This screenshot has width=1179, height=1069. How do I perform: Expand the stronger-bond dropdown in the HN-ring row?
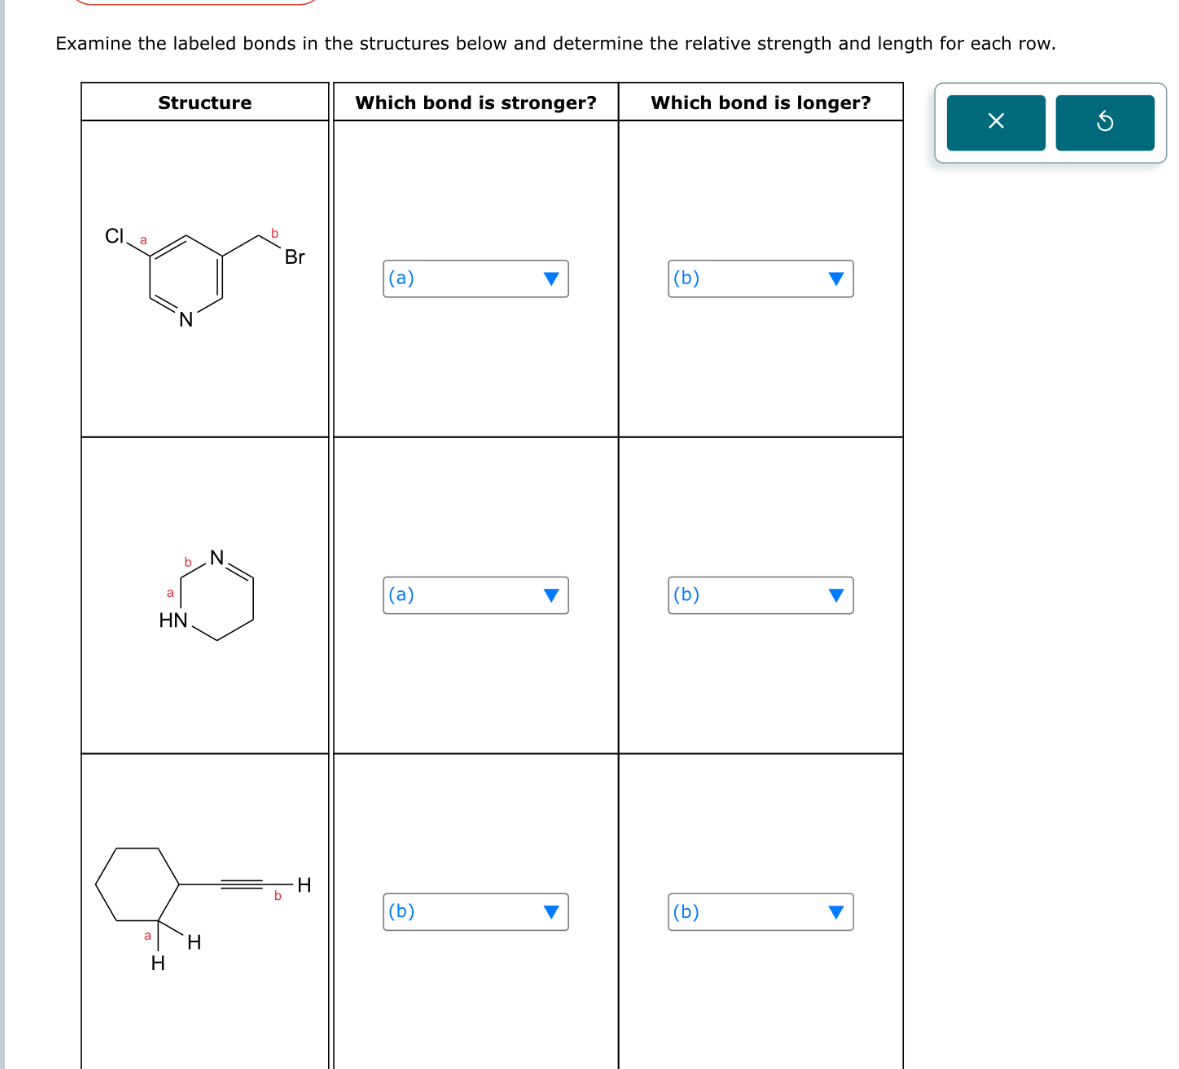point(475,595)
